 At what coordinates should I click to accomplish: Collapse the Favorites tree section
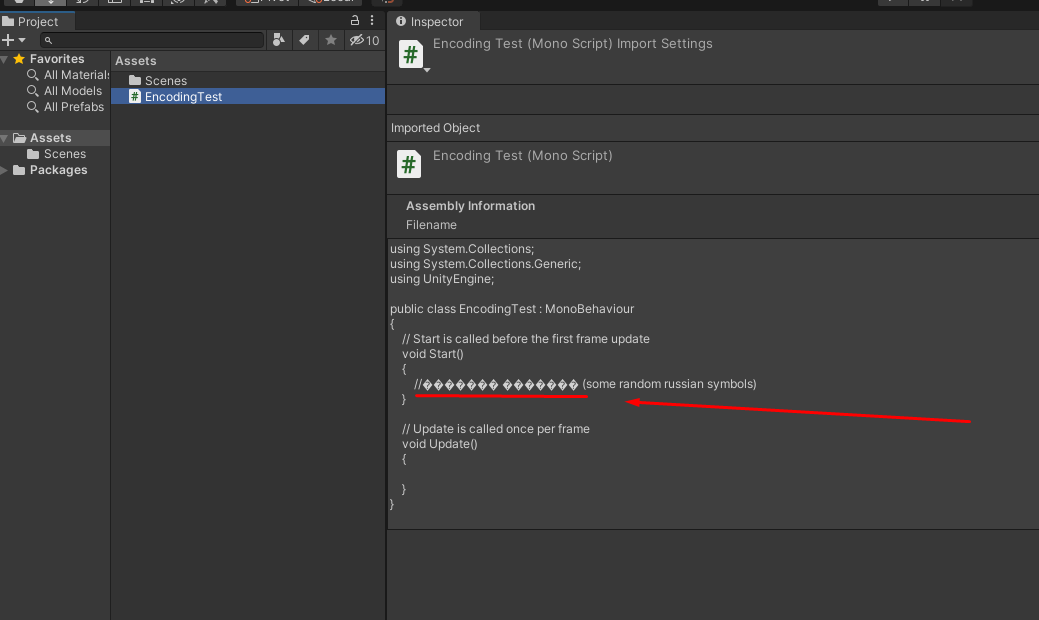tap(5, 60)
